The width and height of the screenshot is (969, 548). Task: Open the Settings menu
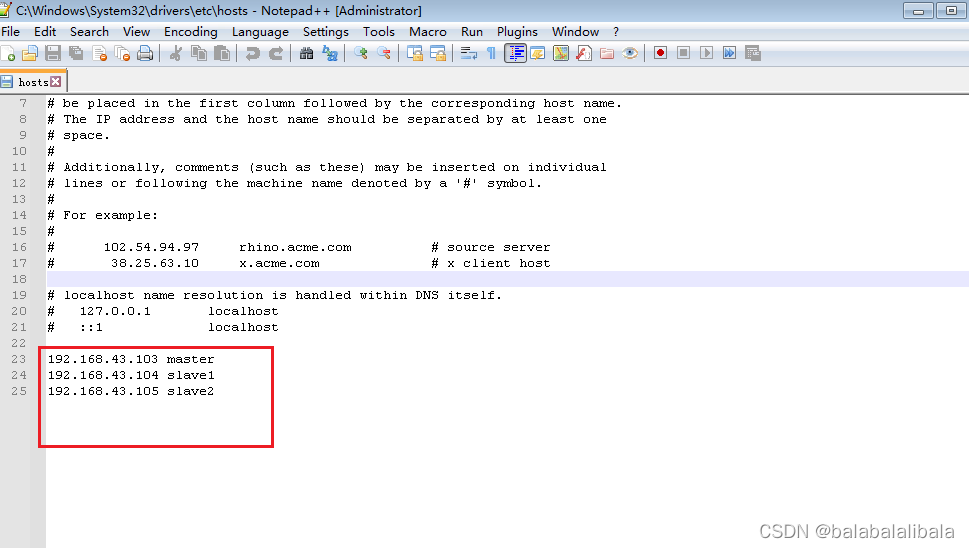pyautogui.click(x=326, y=32)
